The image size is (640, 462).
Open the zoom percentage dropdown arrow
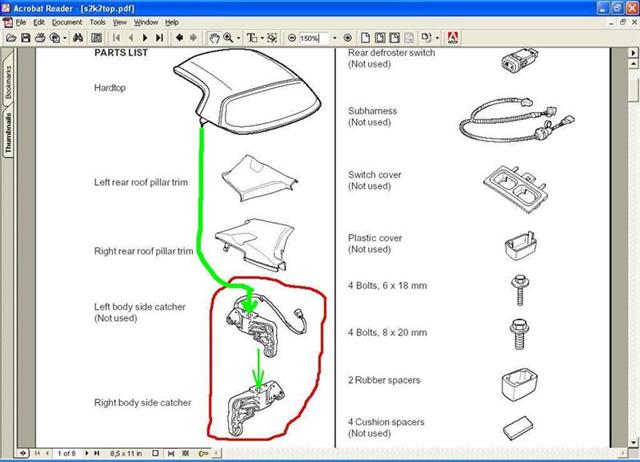point(335,38)
